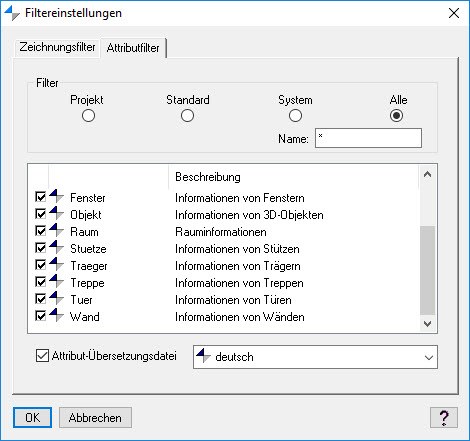Image resolution: width=470 pixels, height=441 pixels.
Task: Select the Projekt filter radio button
Action: [x=88, y=116]
